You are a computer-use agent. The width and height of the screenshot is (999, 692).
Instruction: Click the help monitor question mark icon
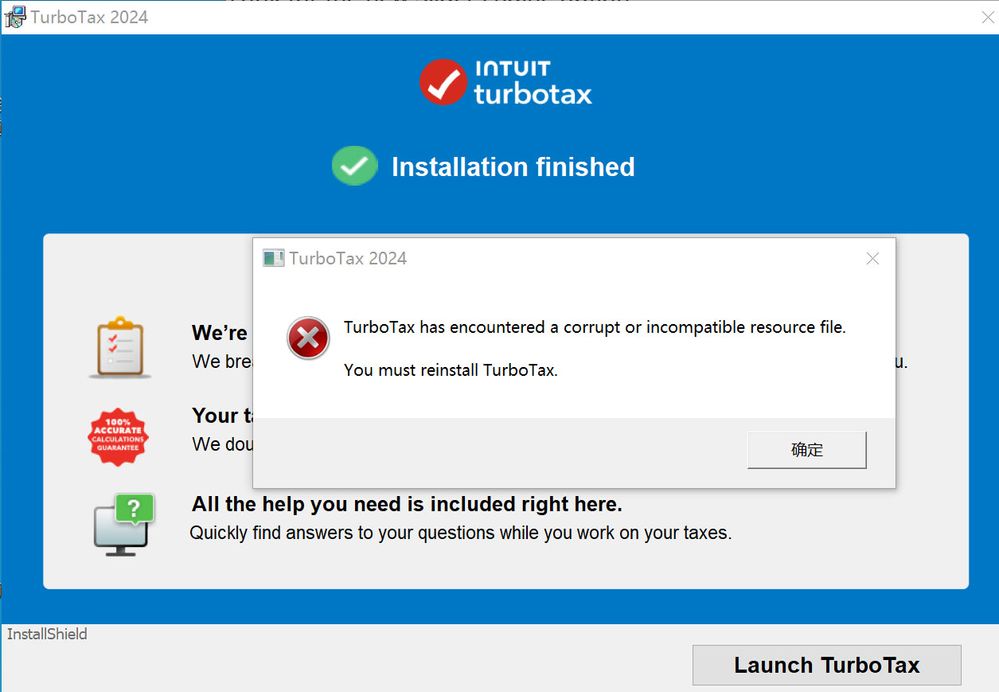point(123,523)
